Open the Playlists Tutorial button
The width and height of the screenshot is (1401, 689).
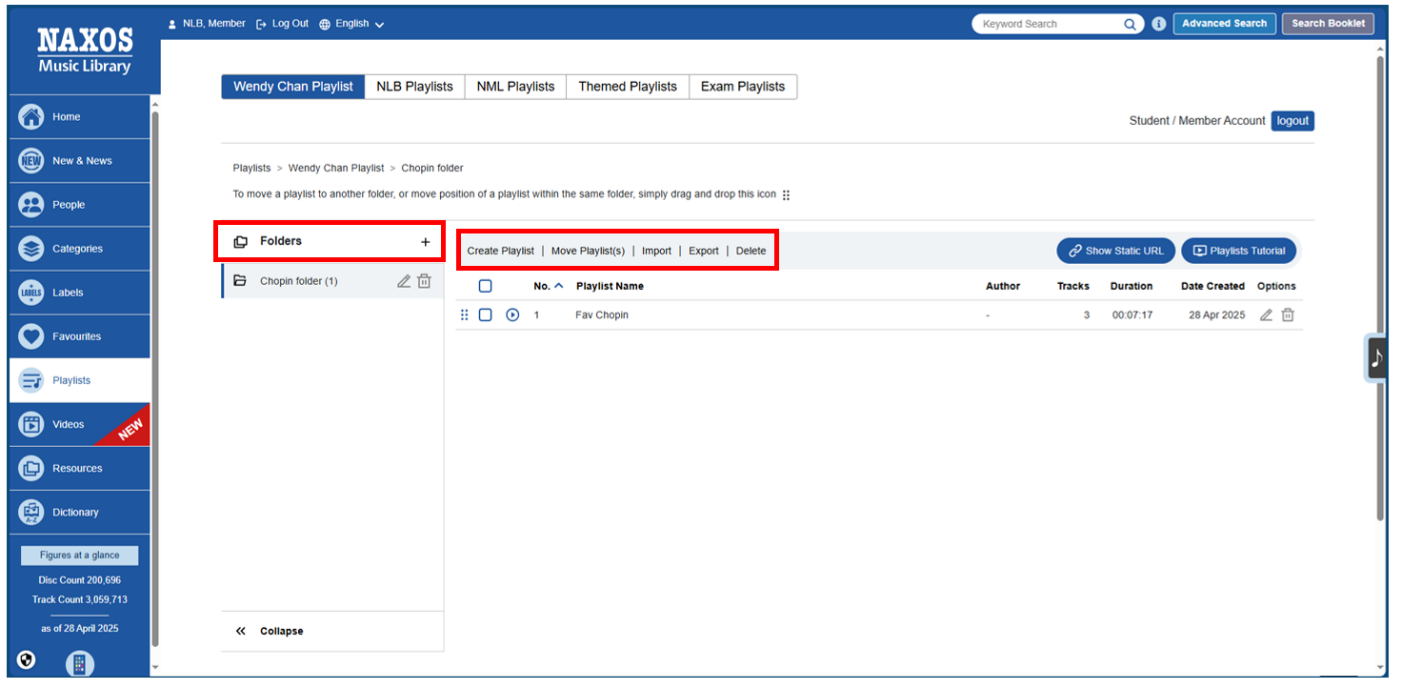pyautogui.click(x=1239, y=251)
